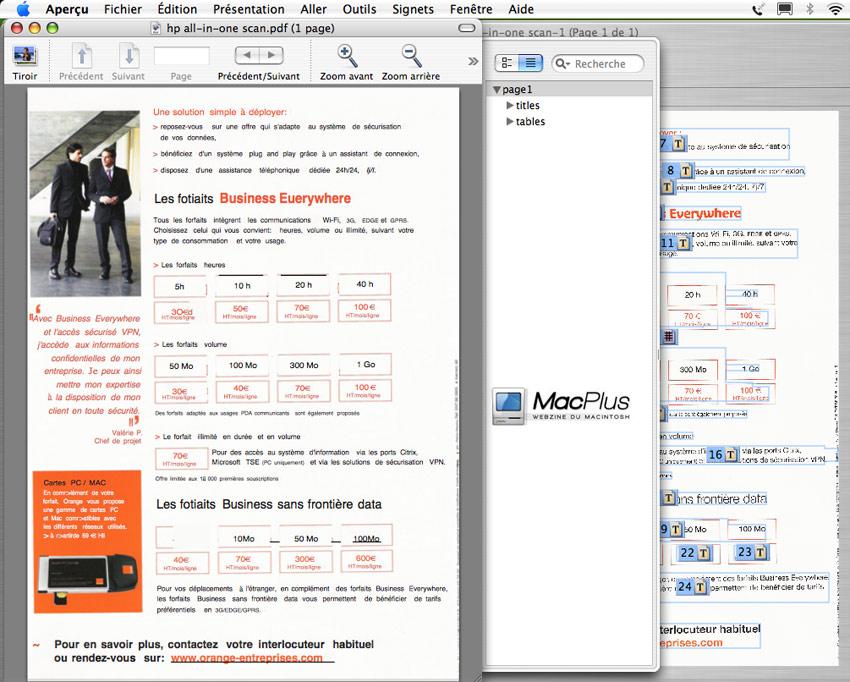This screenshot has height=682, width=850.
Task: Go back with Précédent/Suivant left arrow
Action: 247,55
